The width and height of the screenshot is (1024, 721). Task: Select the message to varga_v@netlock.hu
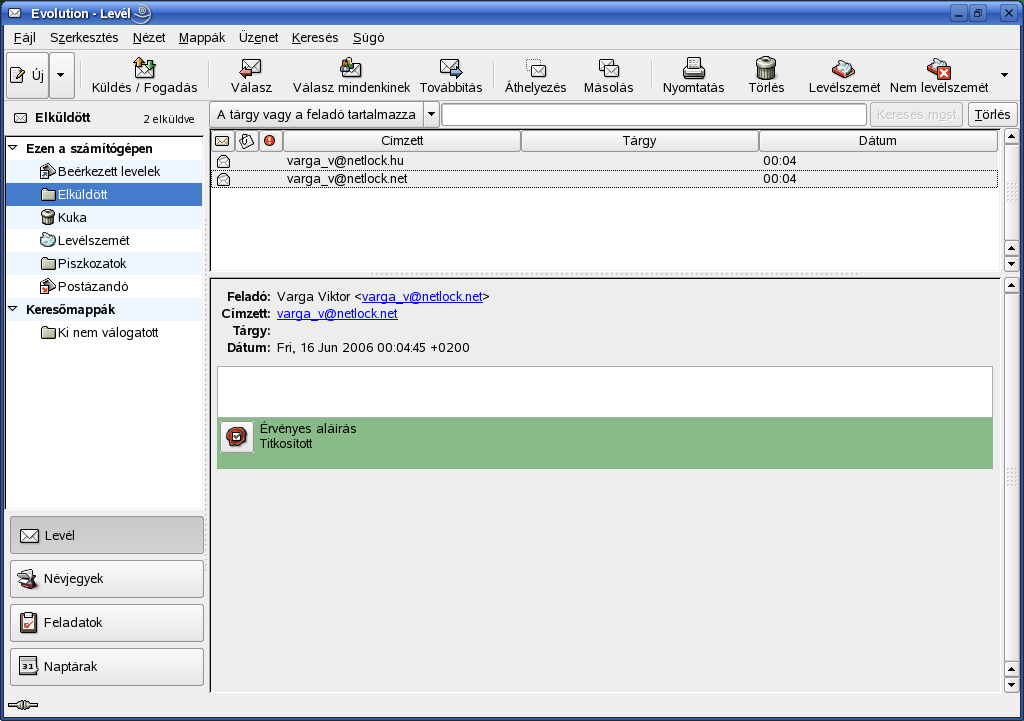tap(604, 161)
